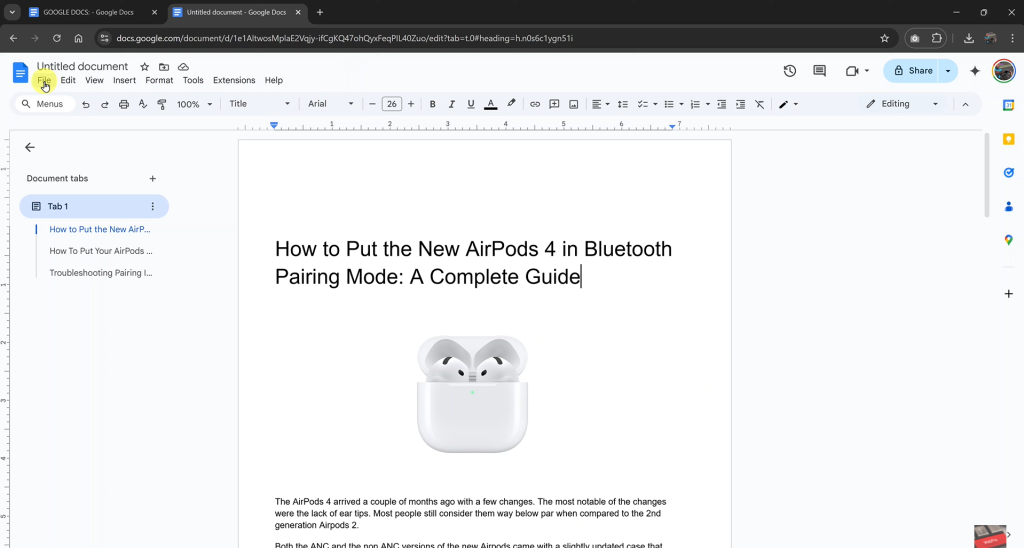Image resolution: width=1024 pixels, height=548 pixels.
Task: Open the pen editing mode dropdown
Action: (x=788, y=104)
